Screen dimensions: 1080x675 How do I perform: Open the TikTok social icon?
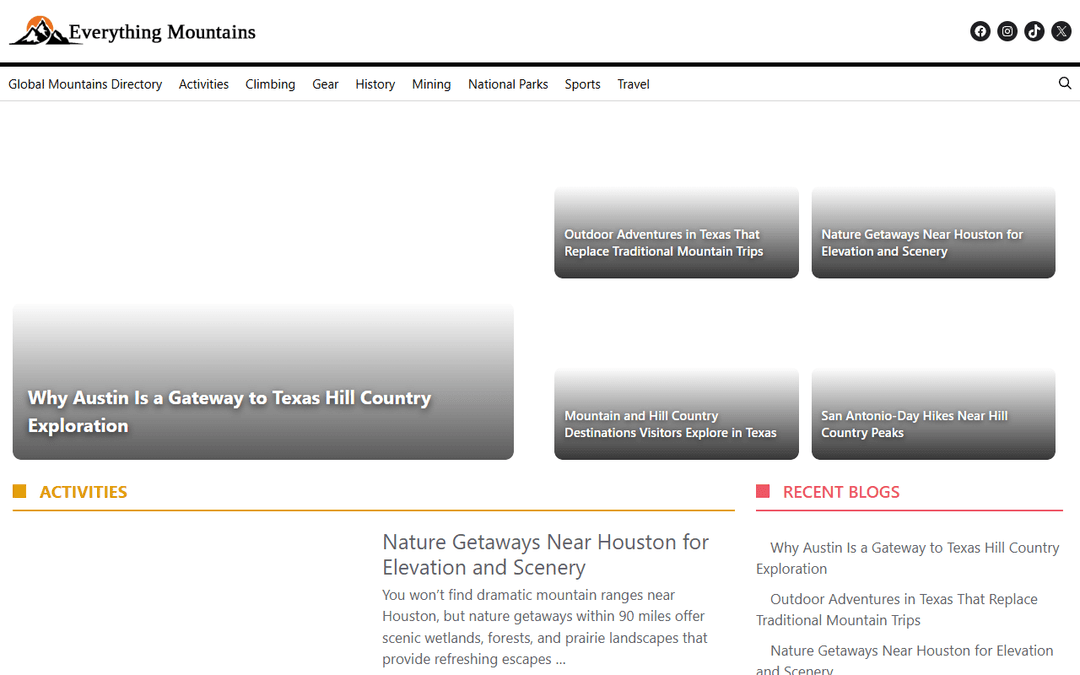[x=1034, y=31]
